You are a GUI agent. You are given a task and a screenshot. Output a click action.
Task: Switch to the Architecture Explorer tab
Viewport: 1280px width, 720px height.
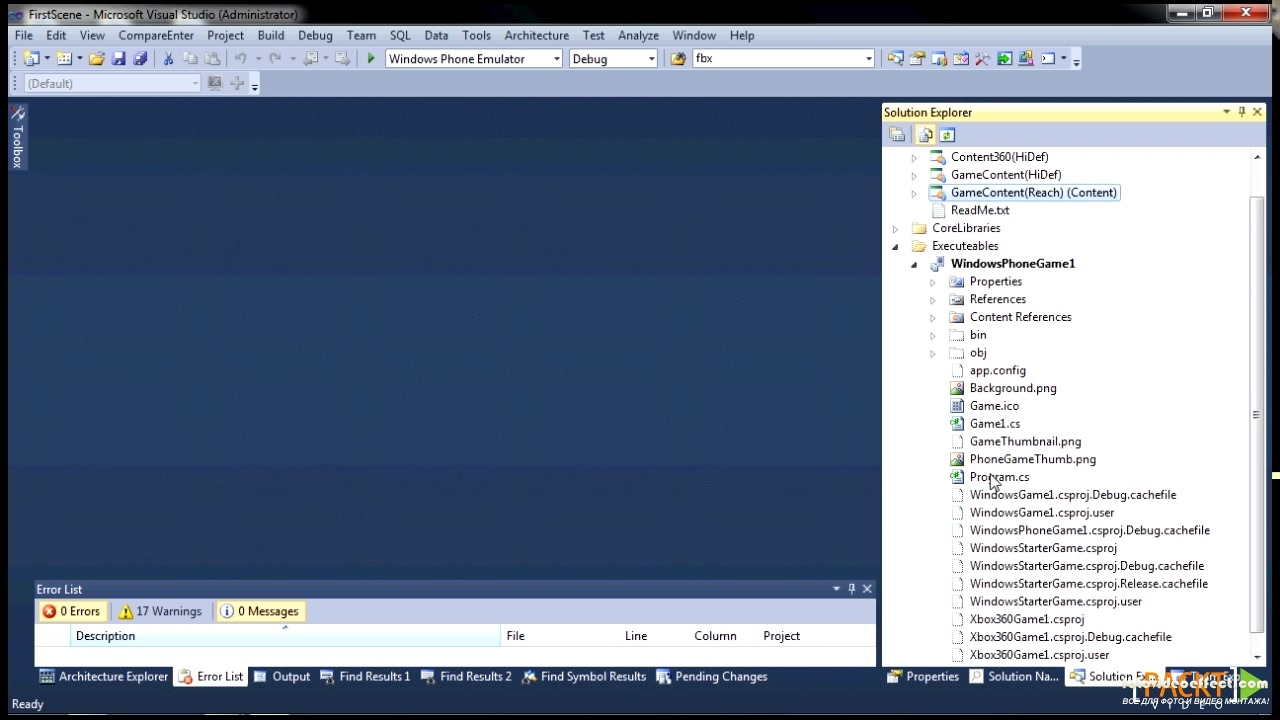[104, 676]
